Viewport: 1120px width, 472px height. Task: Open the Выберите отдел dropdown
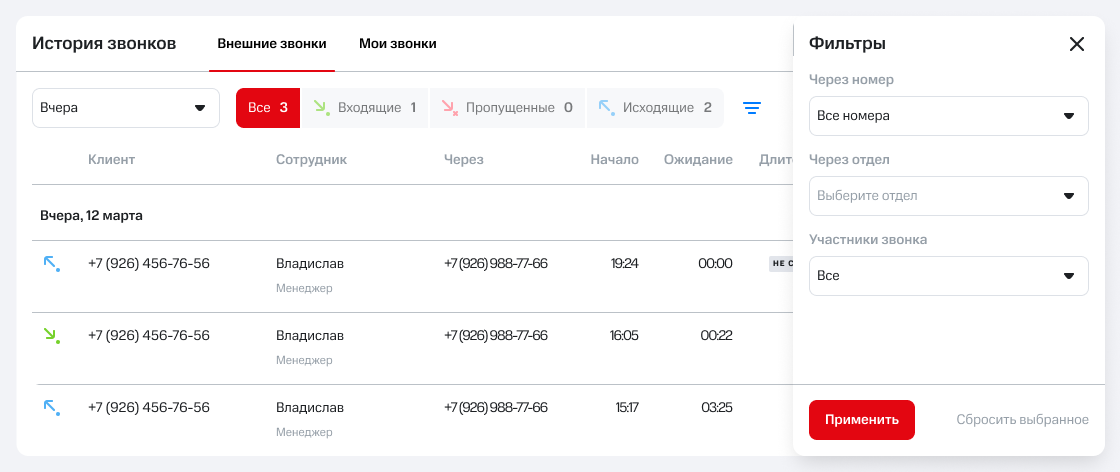pos(948,196)
